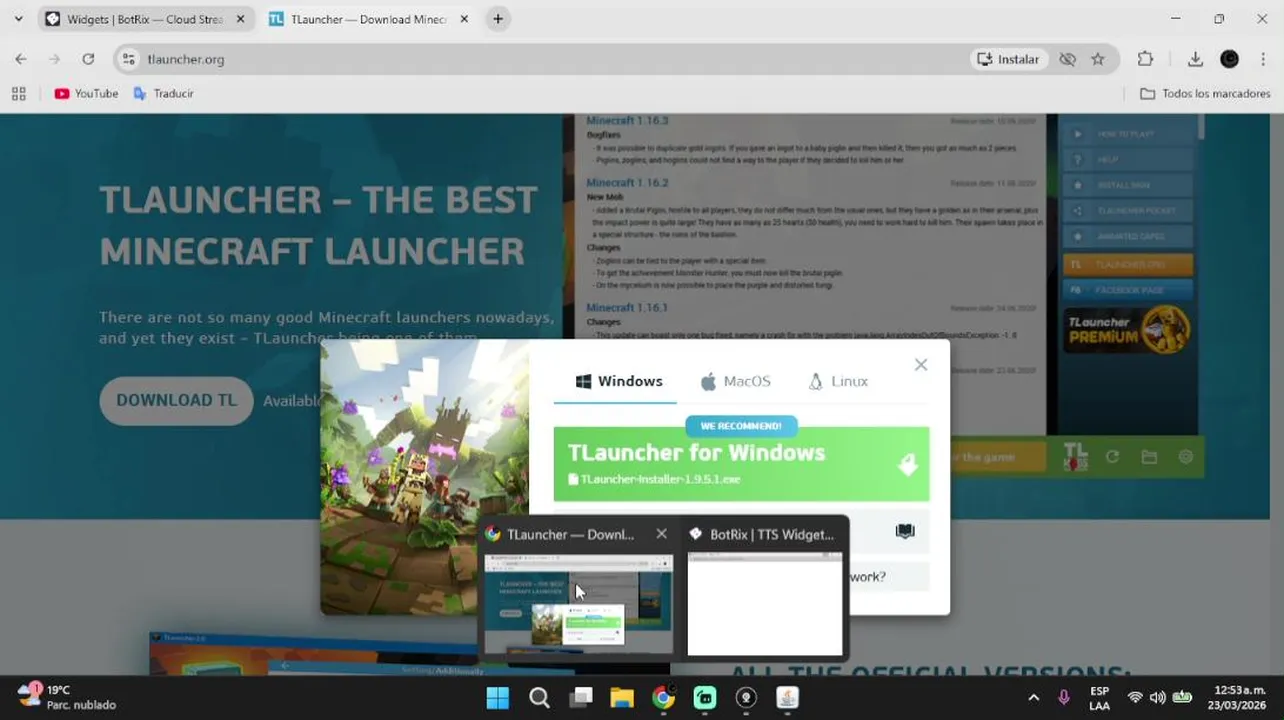The image size is (1284, 720).
Task: Open the Traducir bookmark
Action: point(163,93)
